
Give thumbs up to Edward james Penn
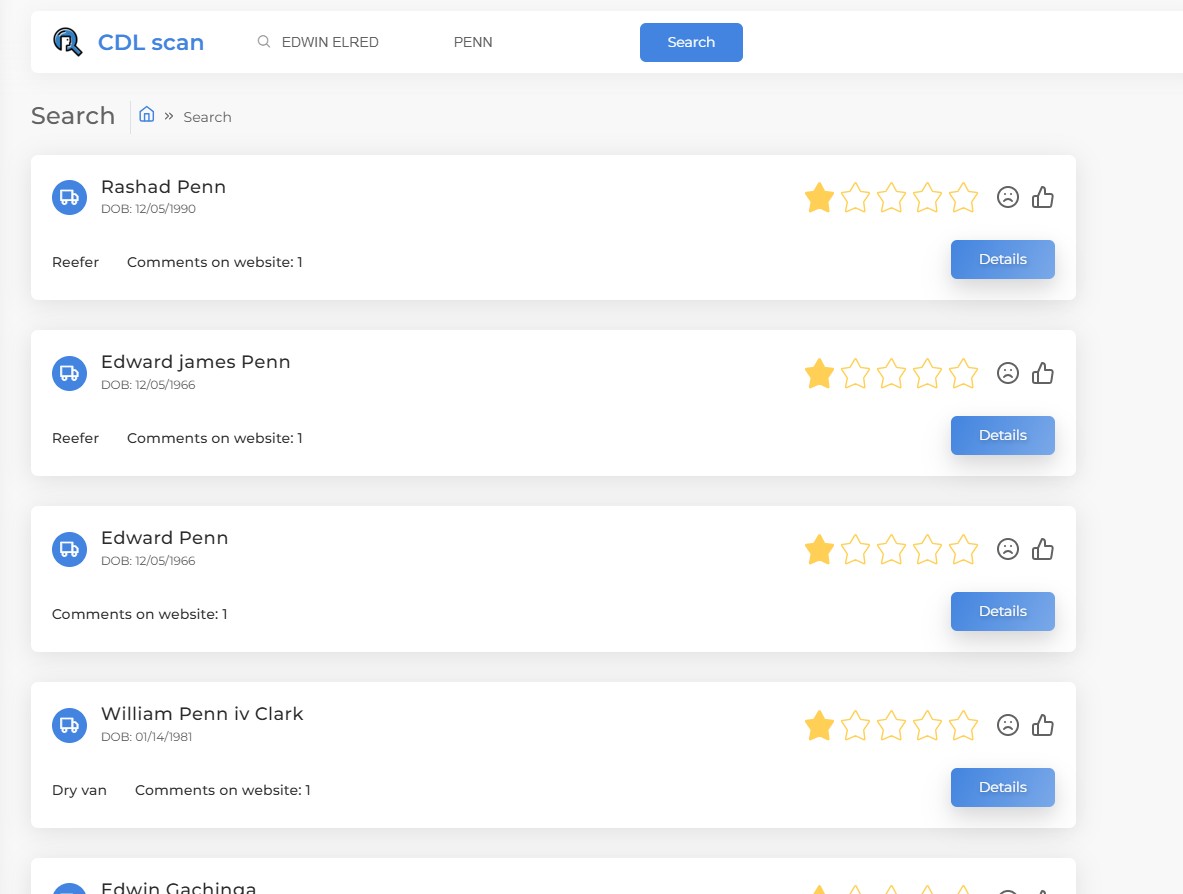point(1043,373)
